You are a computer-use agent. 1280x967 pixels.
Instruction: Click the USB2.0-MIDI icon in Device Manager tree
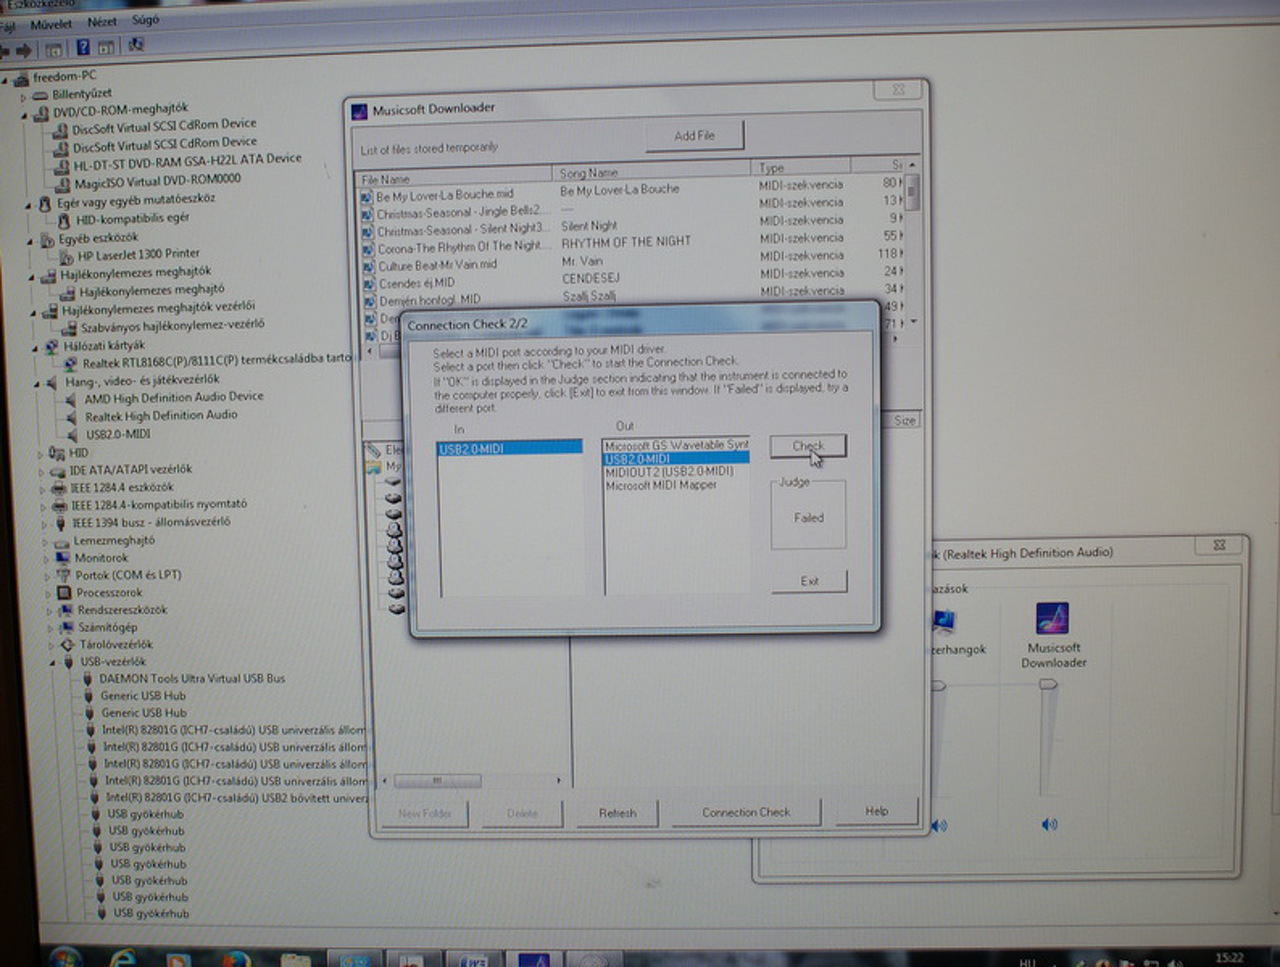tap(72, 435)
